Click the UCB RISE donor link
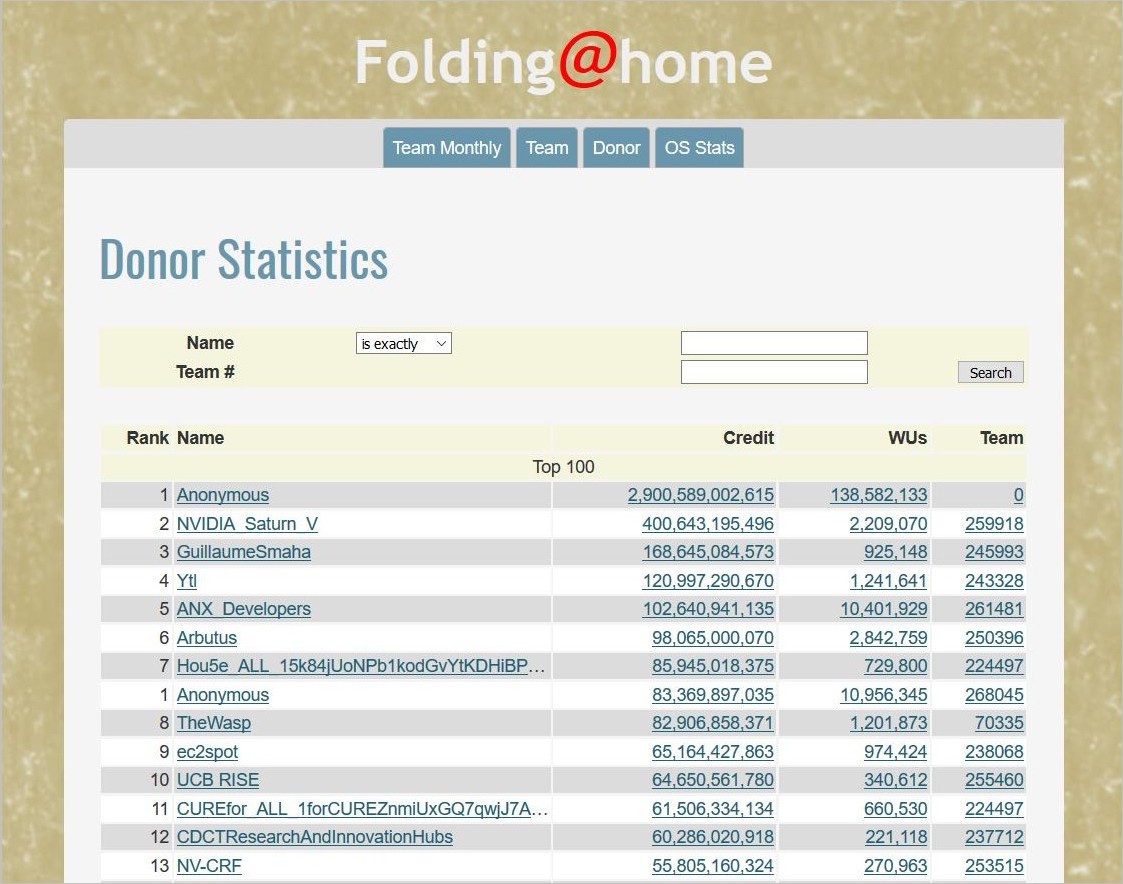 pyautogui.click(x=217, y=780)
